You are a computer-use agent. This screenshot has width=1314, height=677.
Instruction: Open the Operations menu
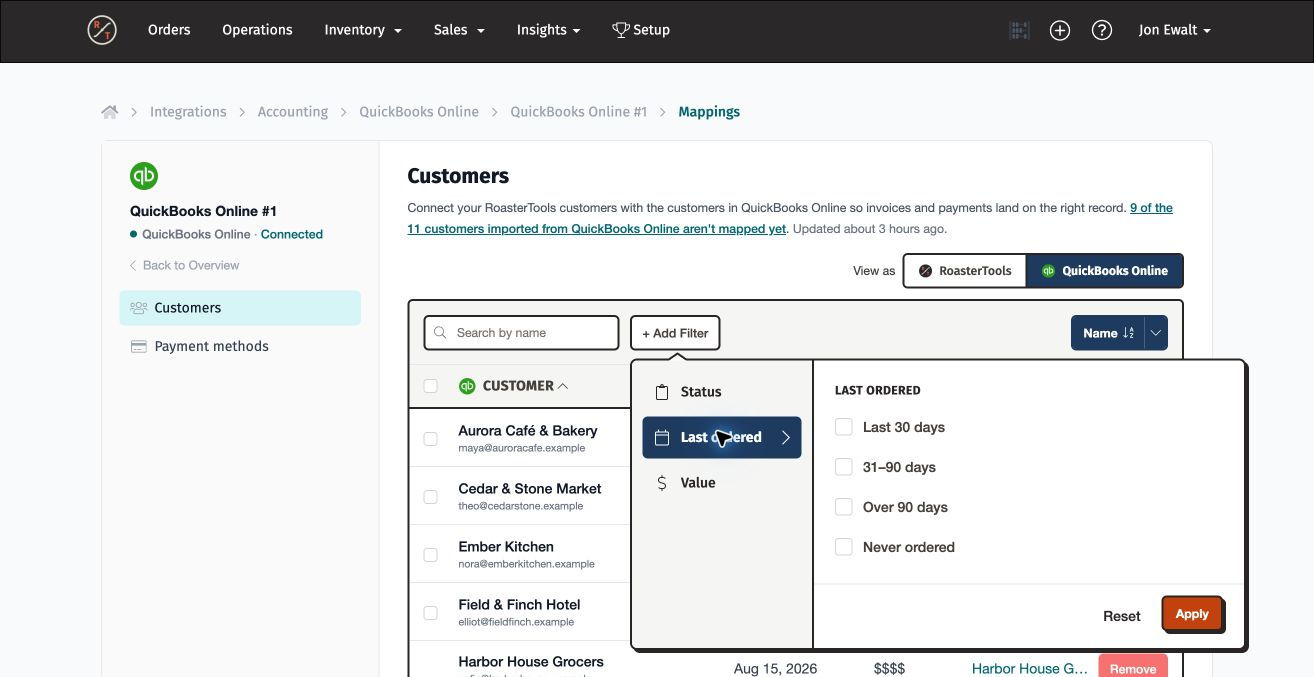click(257, 30)
